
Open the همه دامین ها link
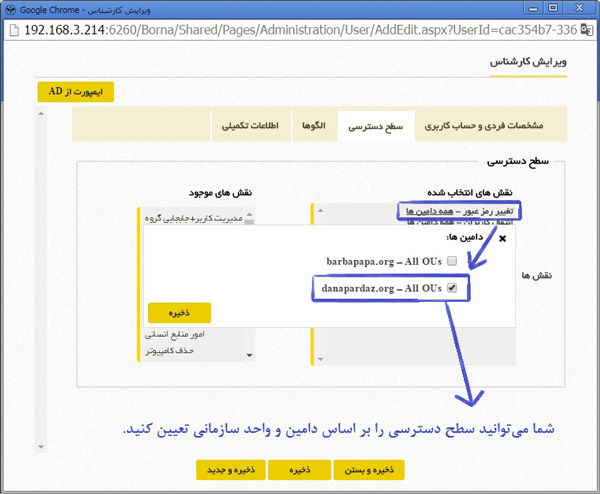coord(425,211)
